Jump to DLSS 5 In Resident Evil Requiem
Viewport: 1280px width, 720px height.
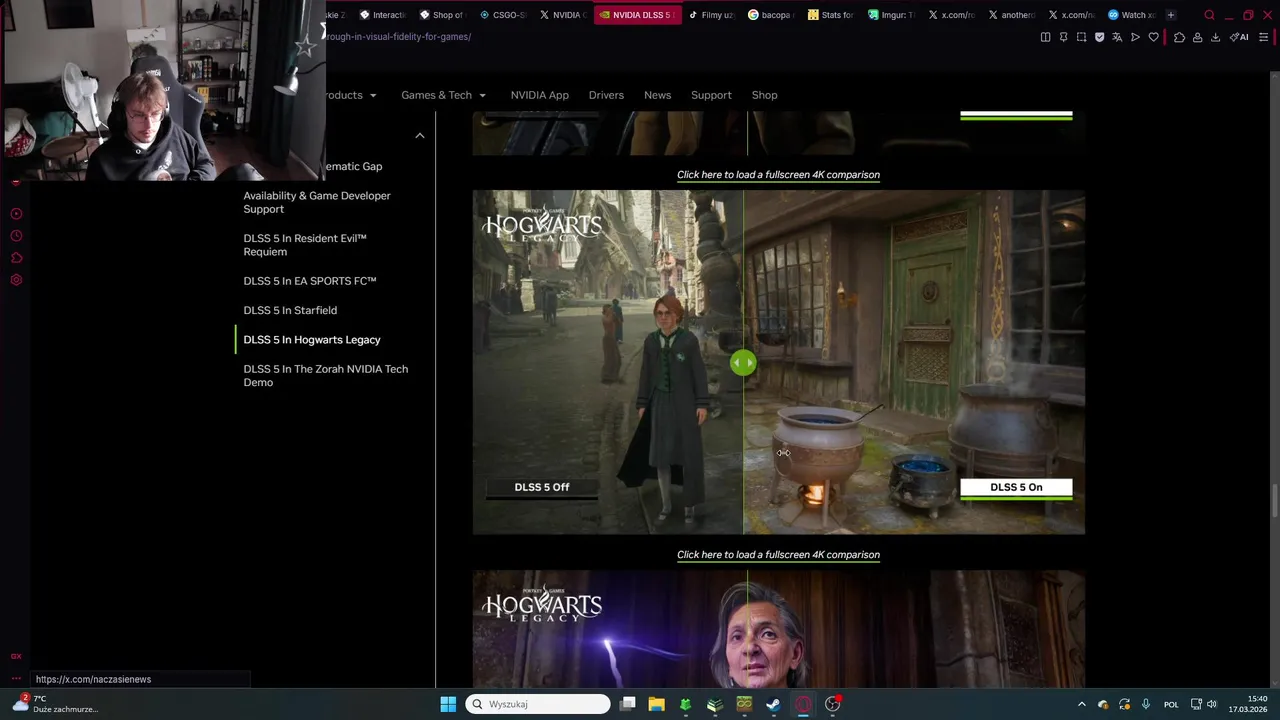(x=305, y=245)
